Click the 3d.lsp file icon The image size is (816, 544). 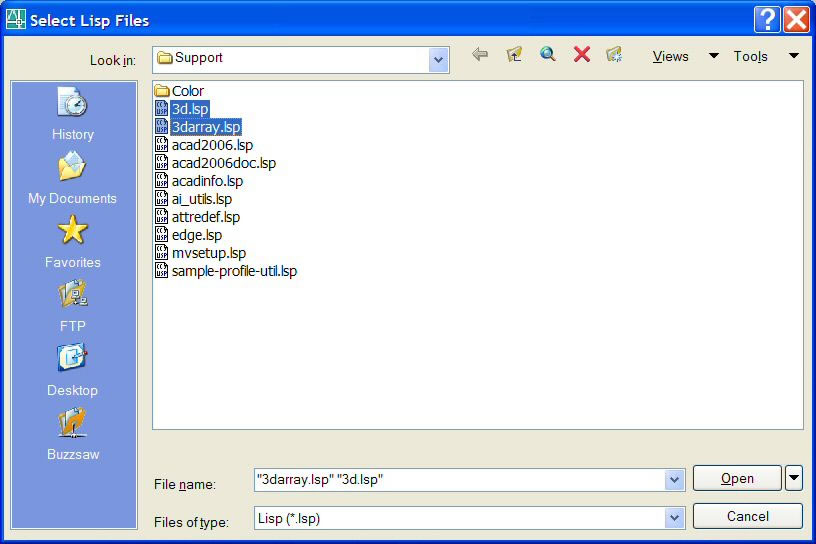[x=162, y=109]
